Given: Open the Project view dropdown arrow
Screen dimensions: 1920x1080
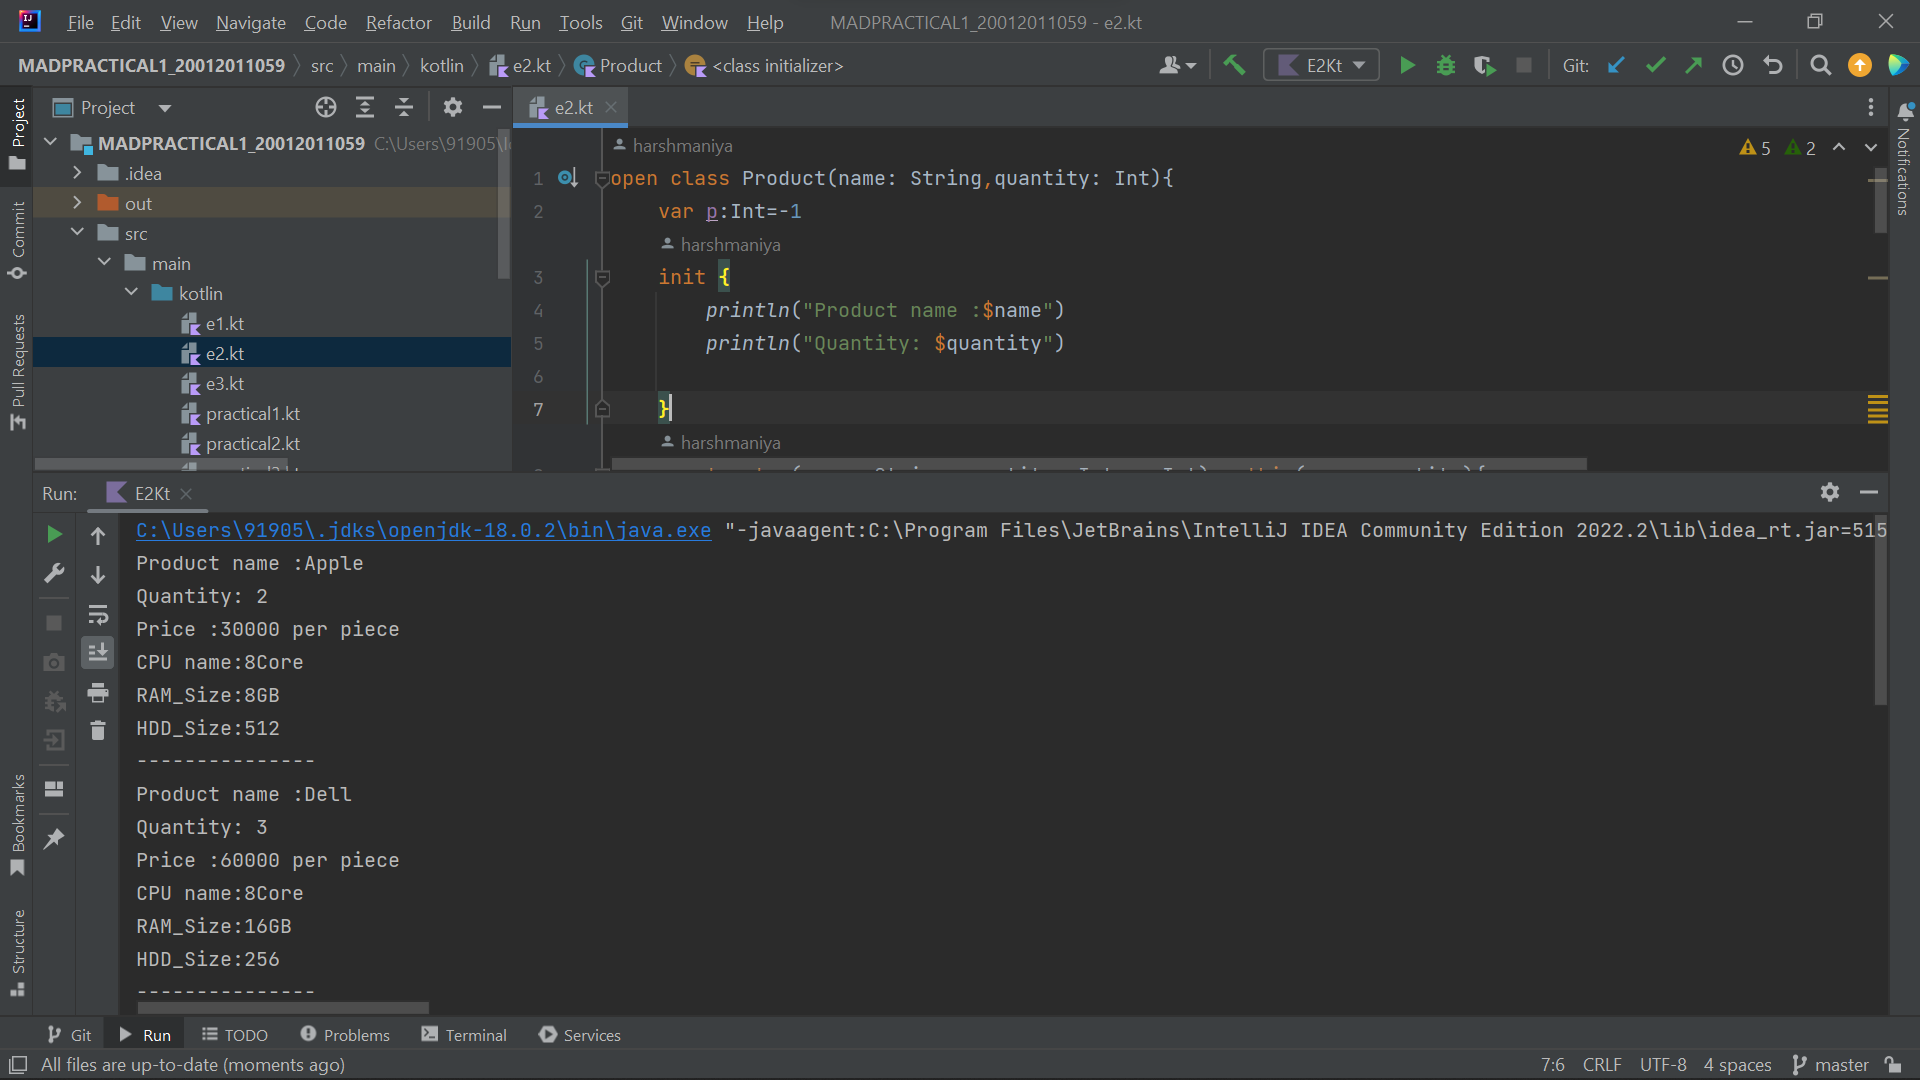Looking at the screenshot, I should tap(165, 108).
